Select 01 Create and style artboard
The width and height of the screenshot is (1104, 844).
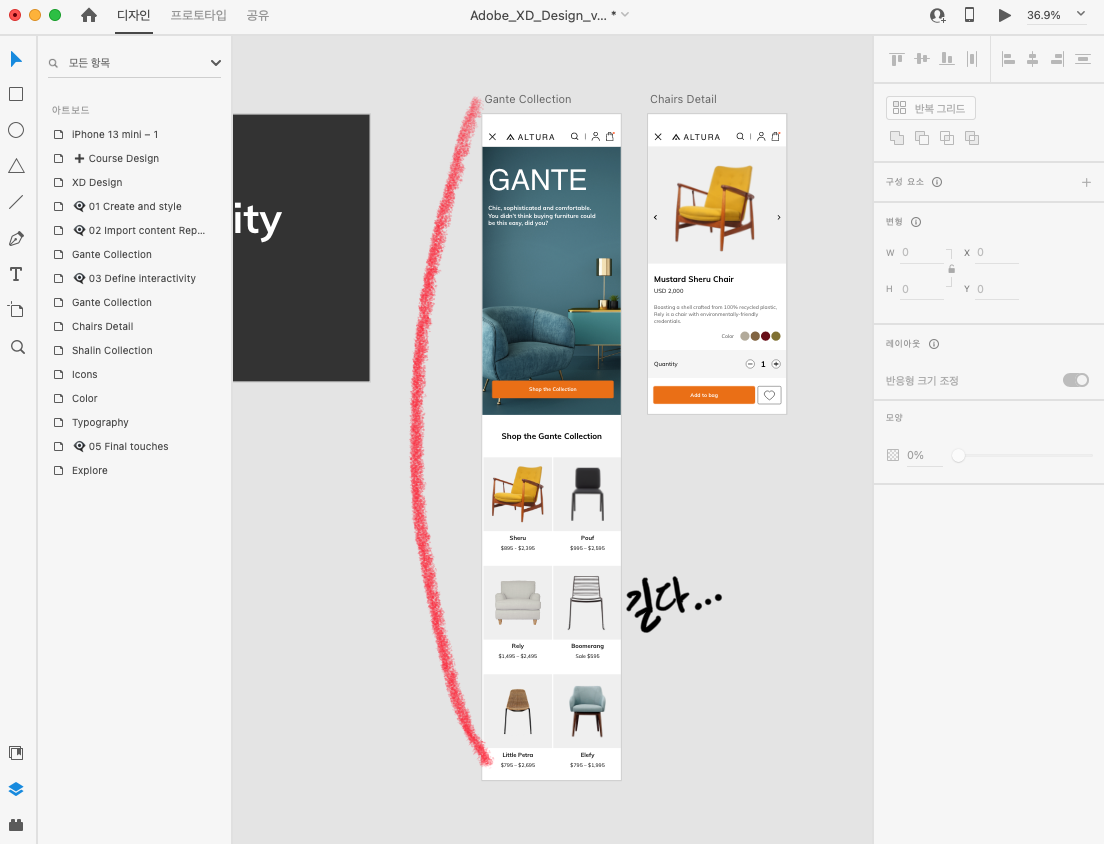tap(134, 206)
